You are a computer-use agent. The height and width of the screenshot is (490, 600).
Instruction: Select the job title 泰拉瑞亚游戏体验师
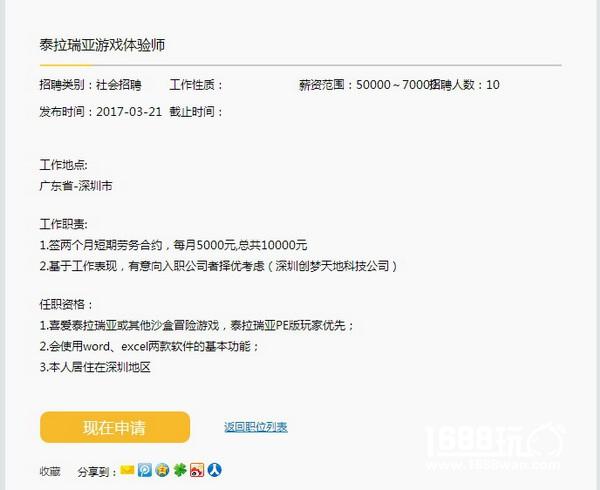(102, 45)
